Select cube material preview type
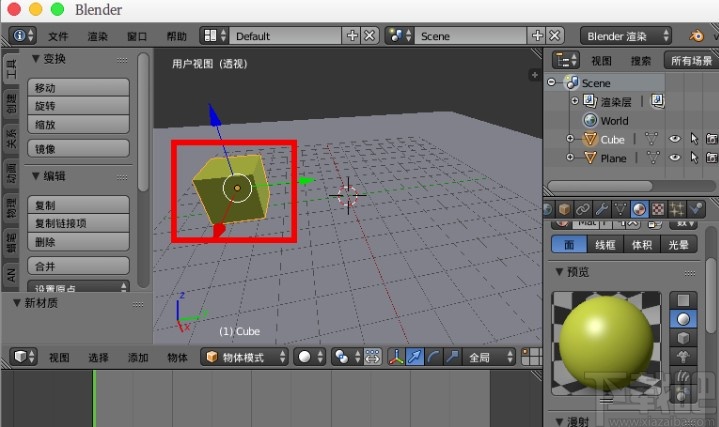 [x=683, y=338]
